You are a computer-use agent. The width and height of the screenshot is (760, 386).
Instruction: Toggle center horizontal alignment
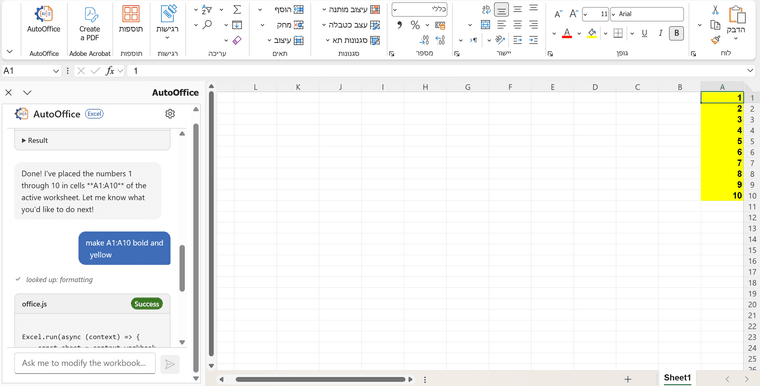[518, 25]
